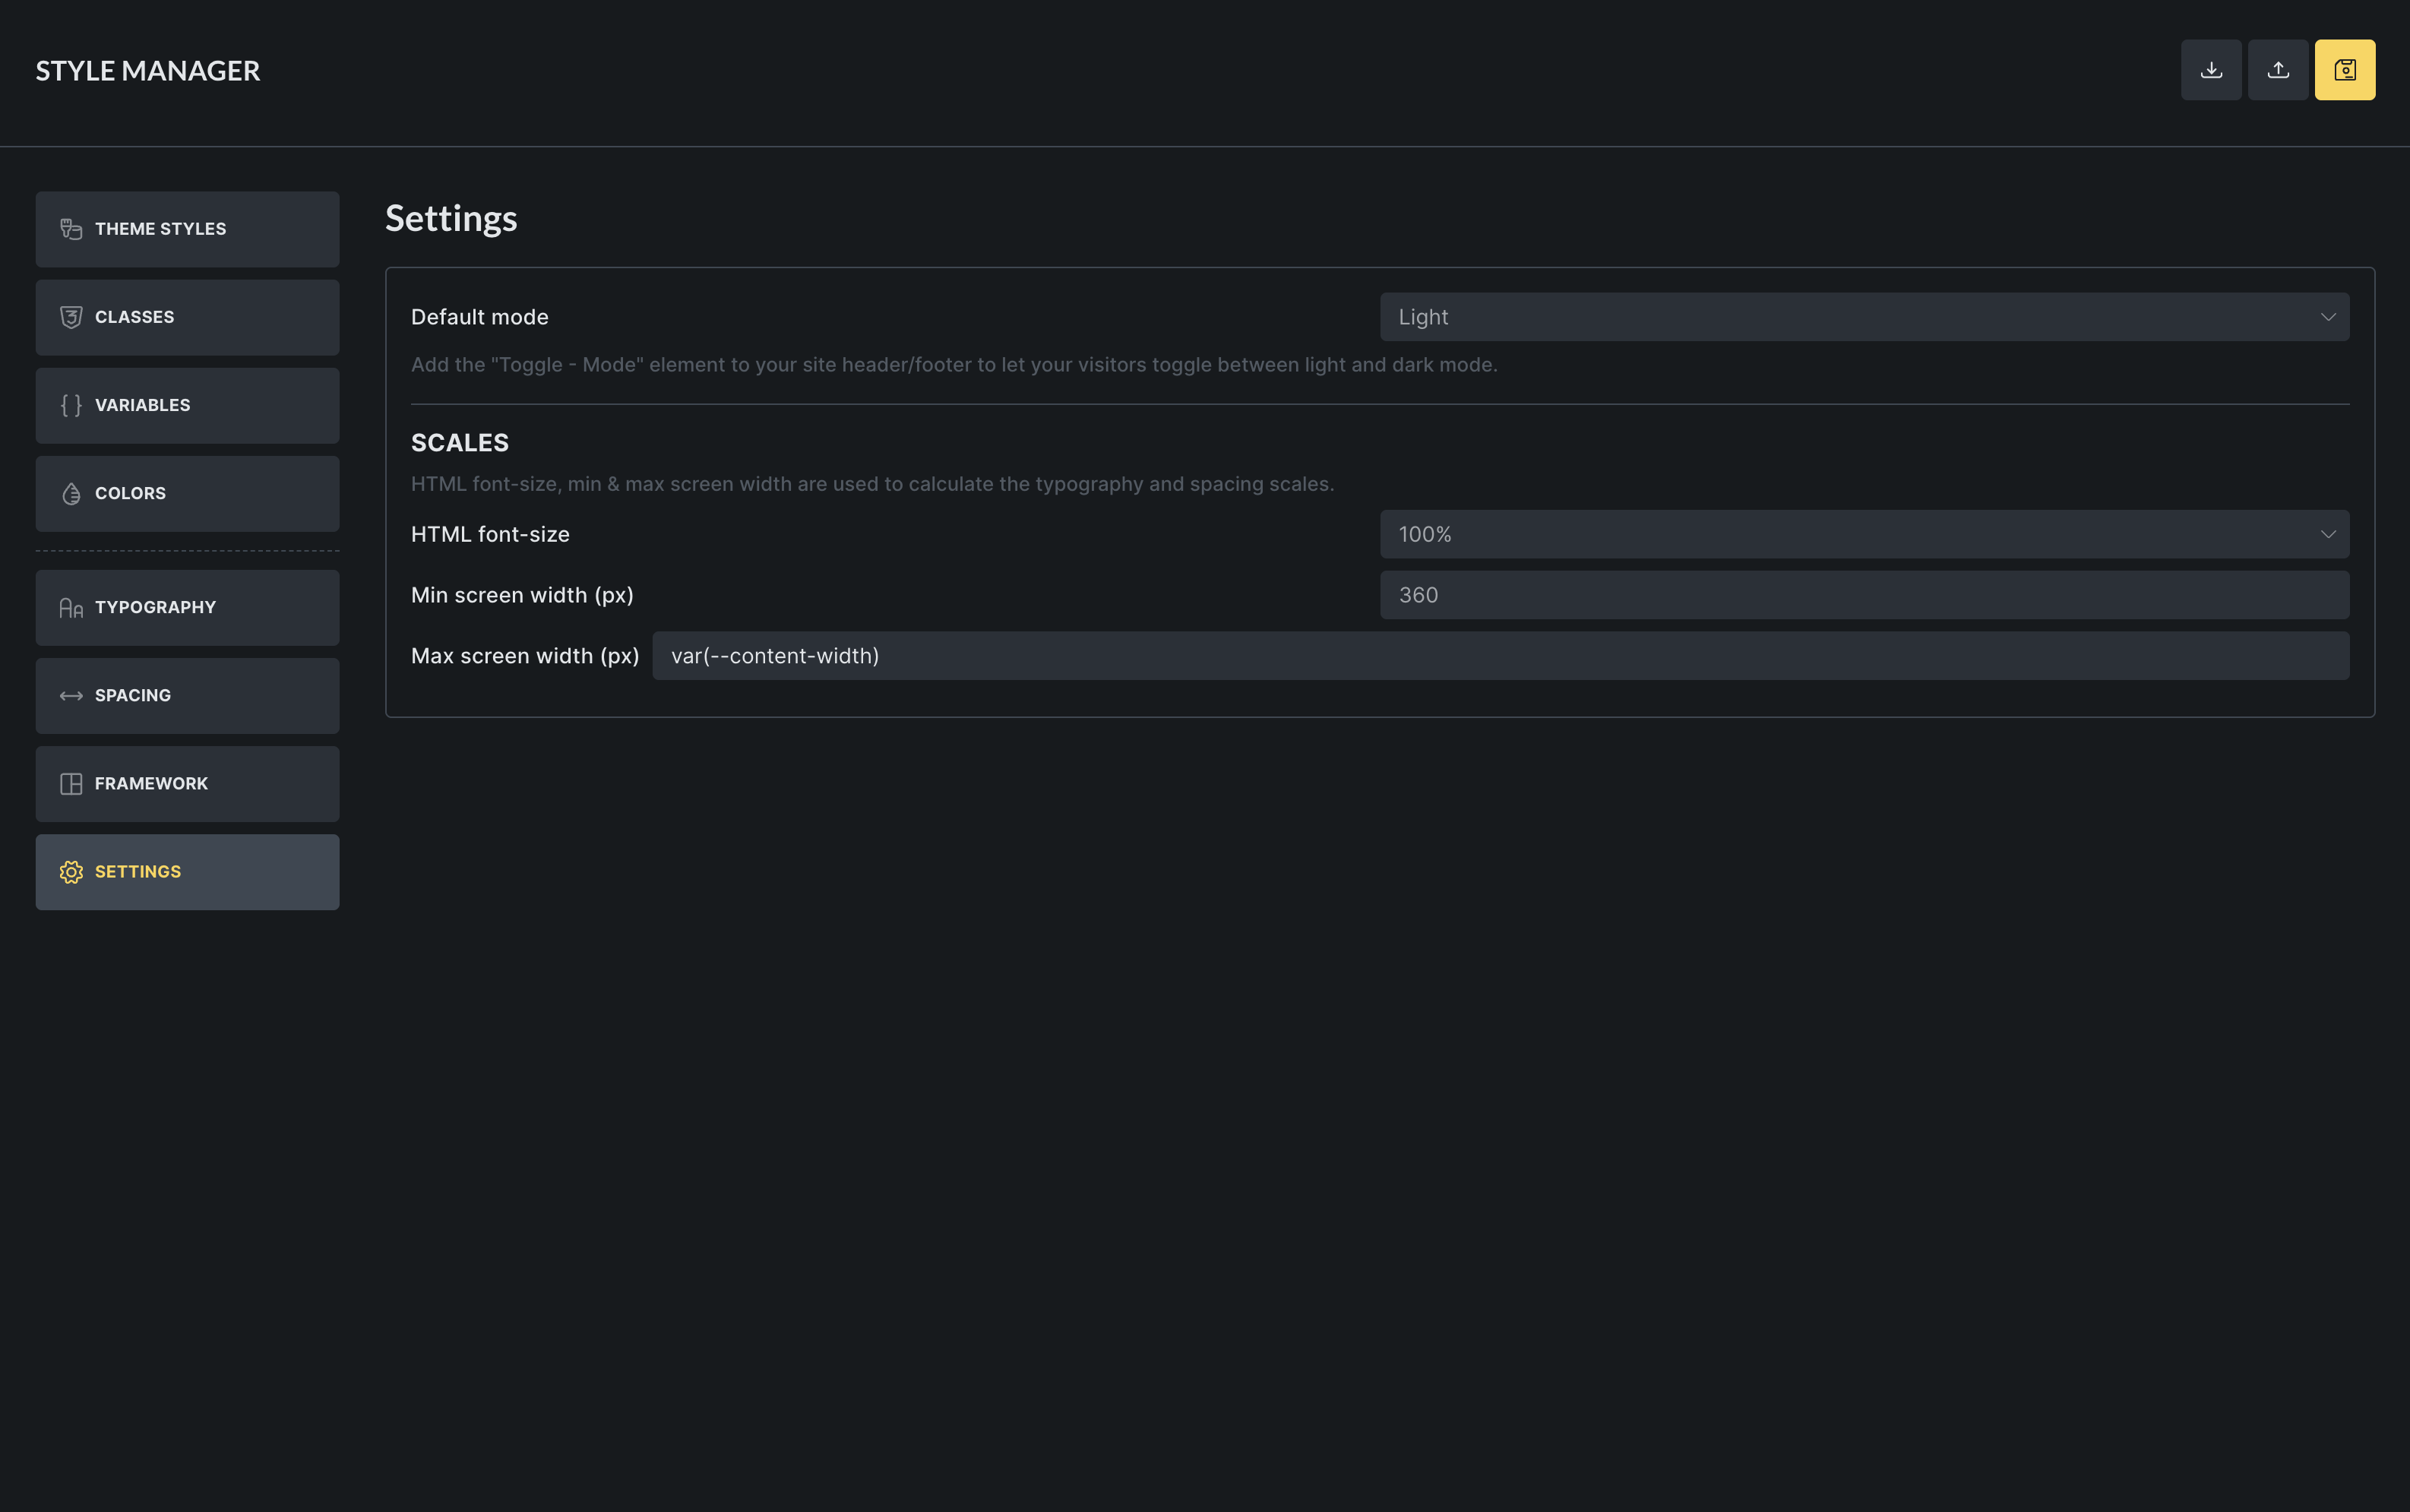Click the CSS shield icon beside Classes
The height and width of the screenshot is (1512, 2410).
point(71,317)
